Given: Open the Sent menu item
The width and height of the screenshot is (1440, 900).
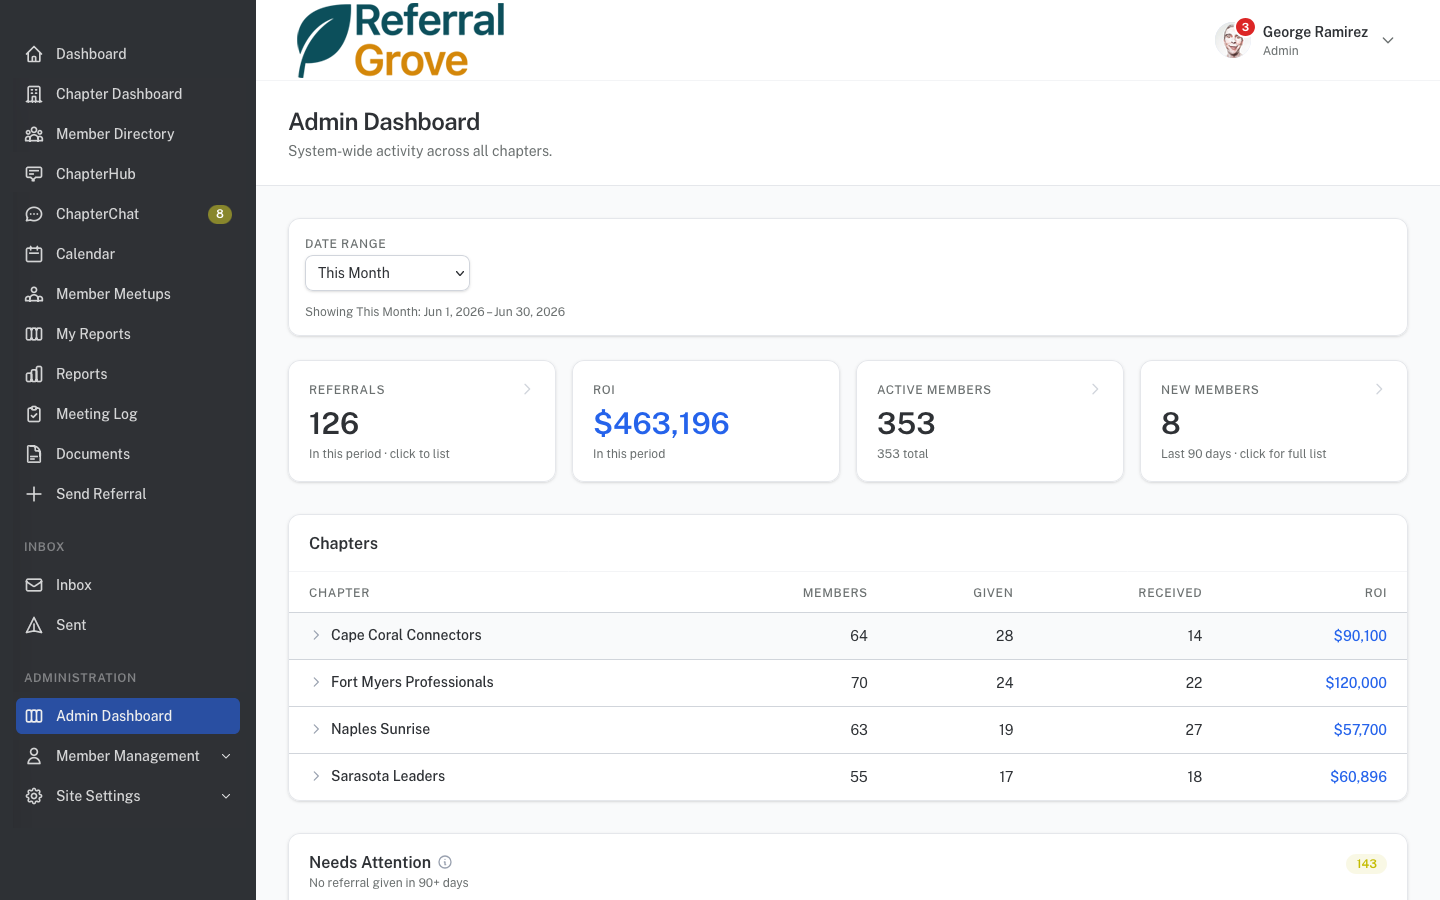Looking at the screenshot, I should tap(128, 625).
